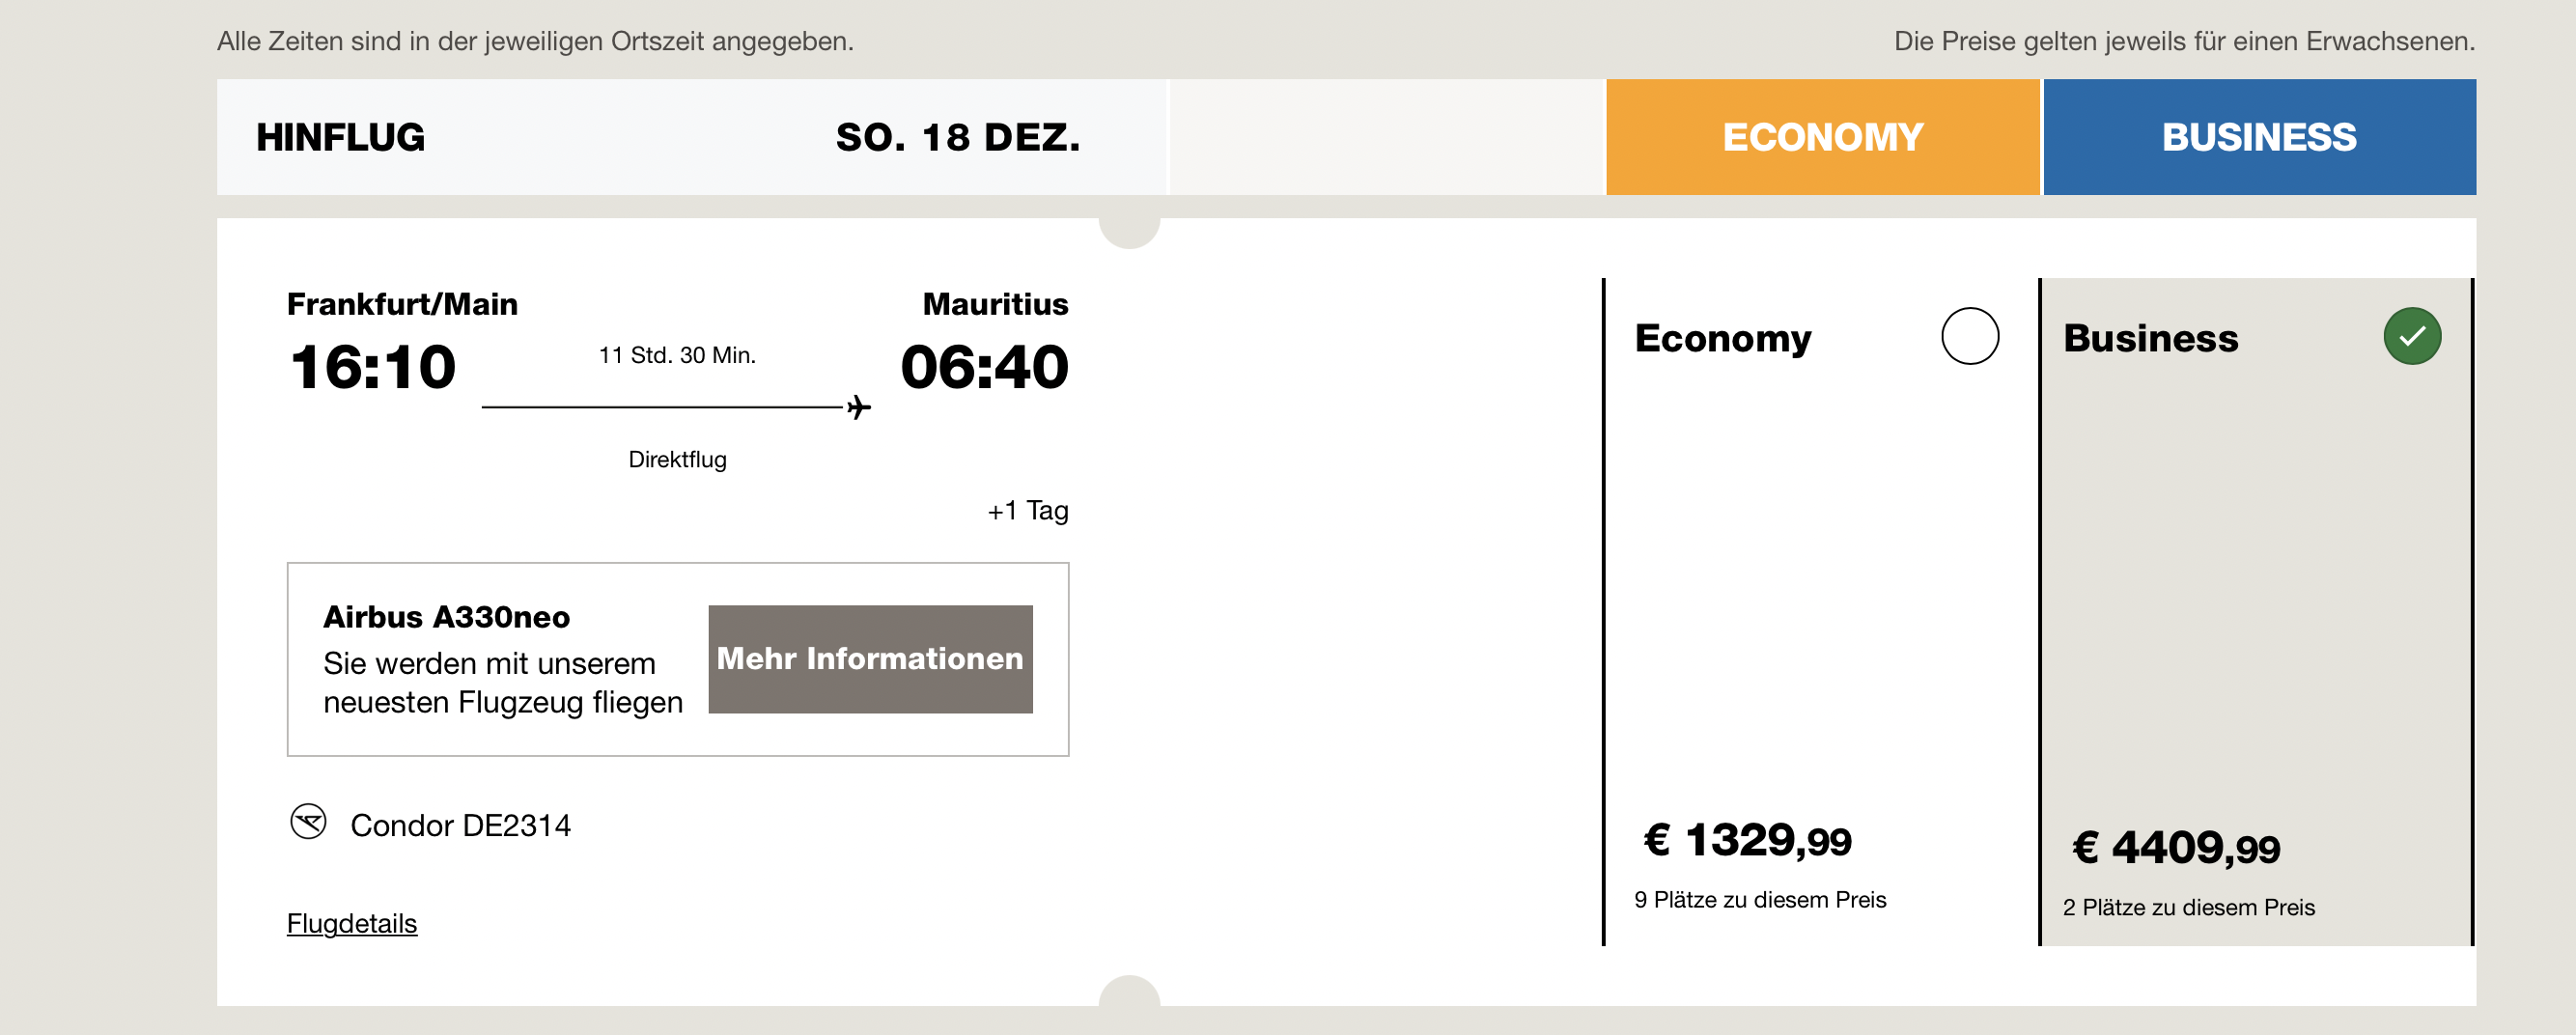Click the Business price € 4409,99

[x=2176, y=848]
